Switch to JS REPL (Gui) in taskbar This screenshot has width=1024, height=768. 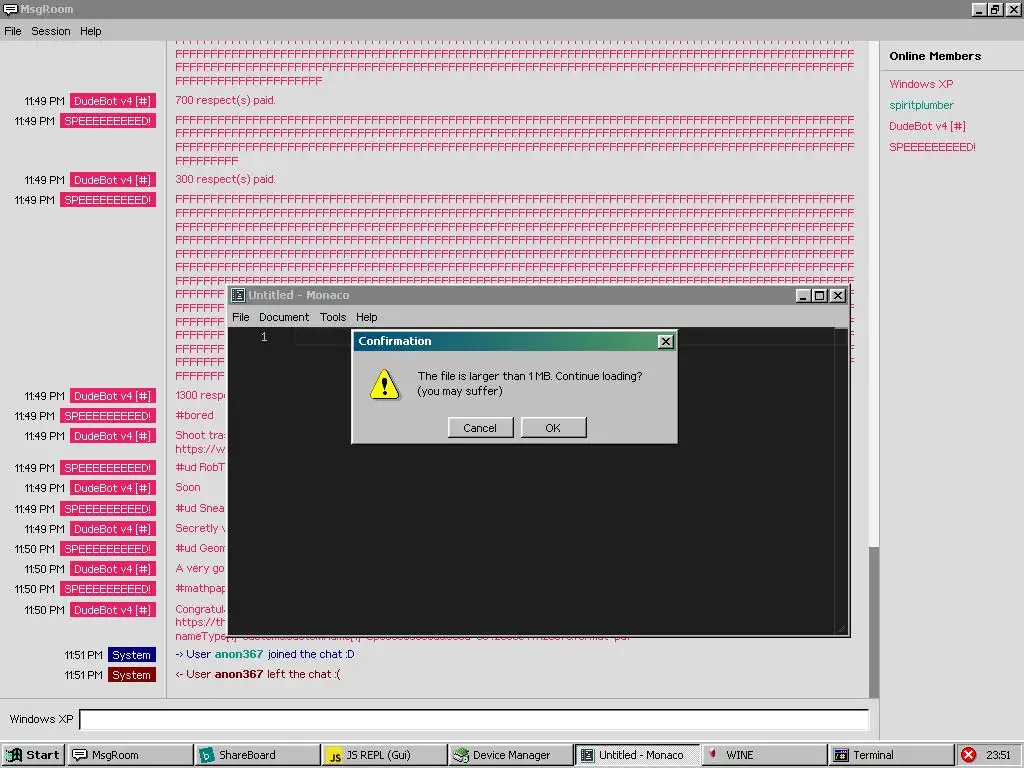tap(385, 755)
